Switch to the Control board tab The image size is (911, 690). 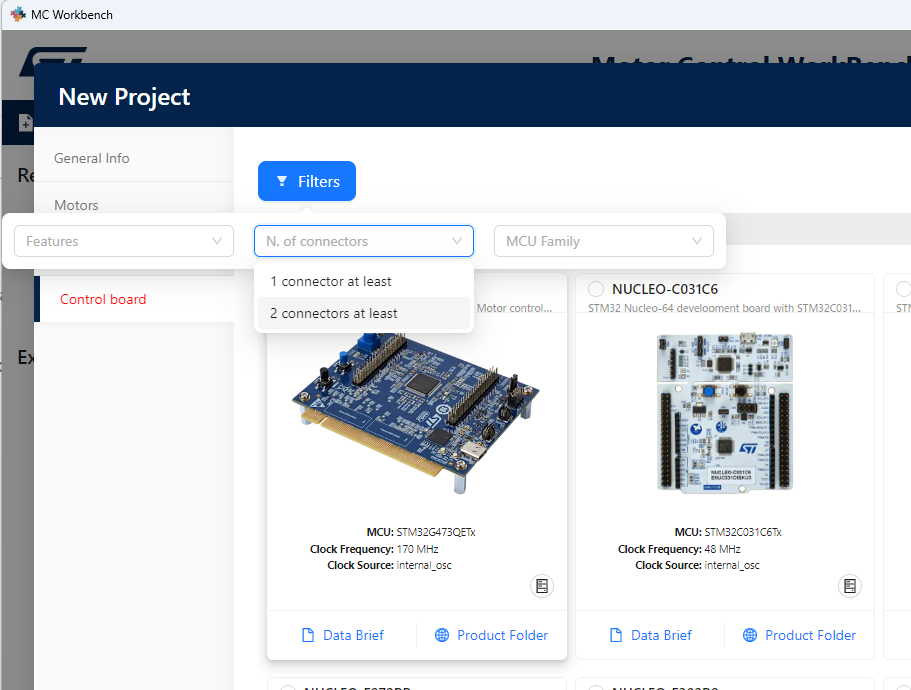pos(103,298)
